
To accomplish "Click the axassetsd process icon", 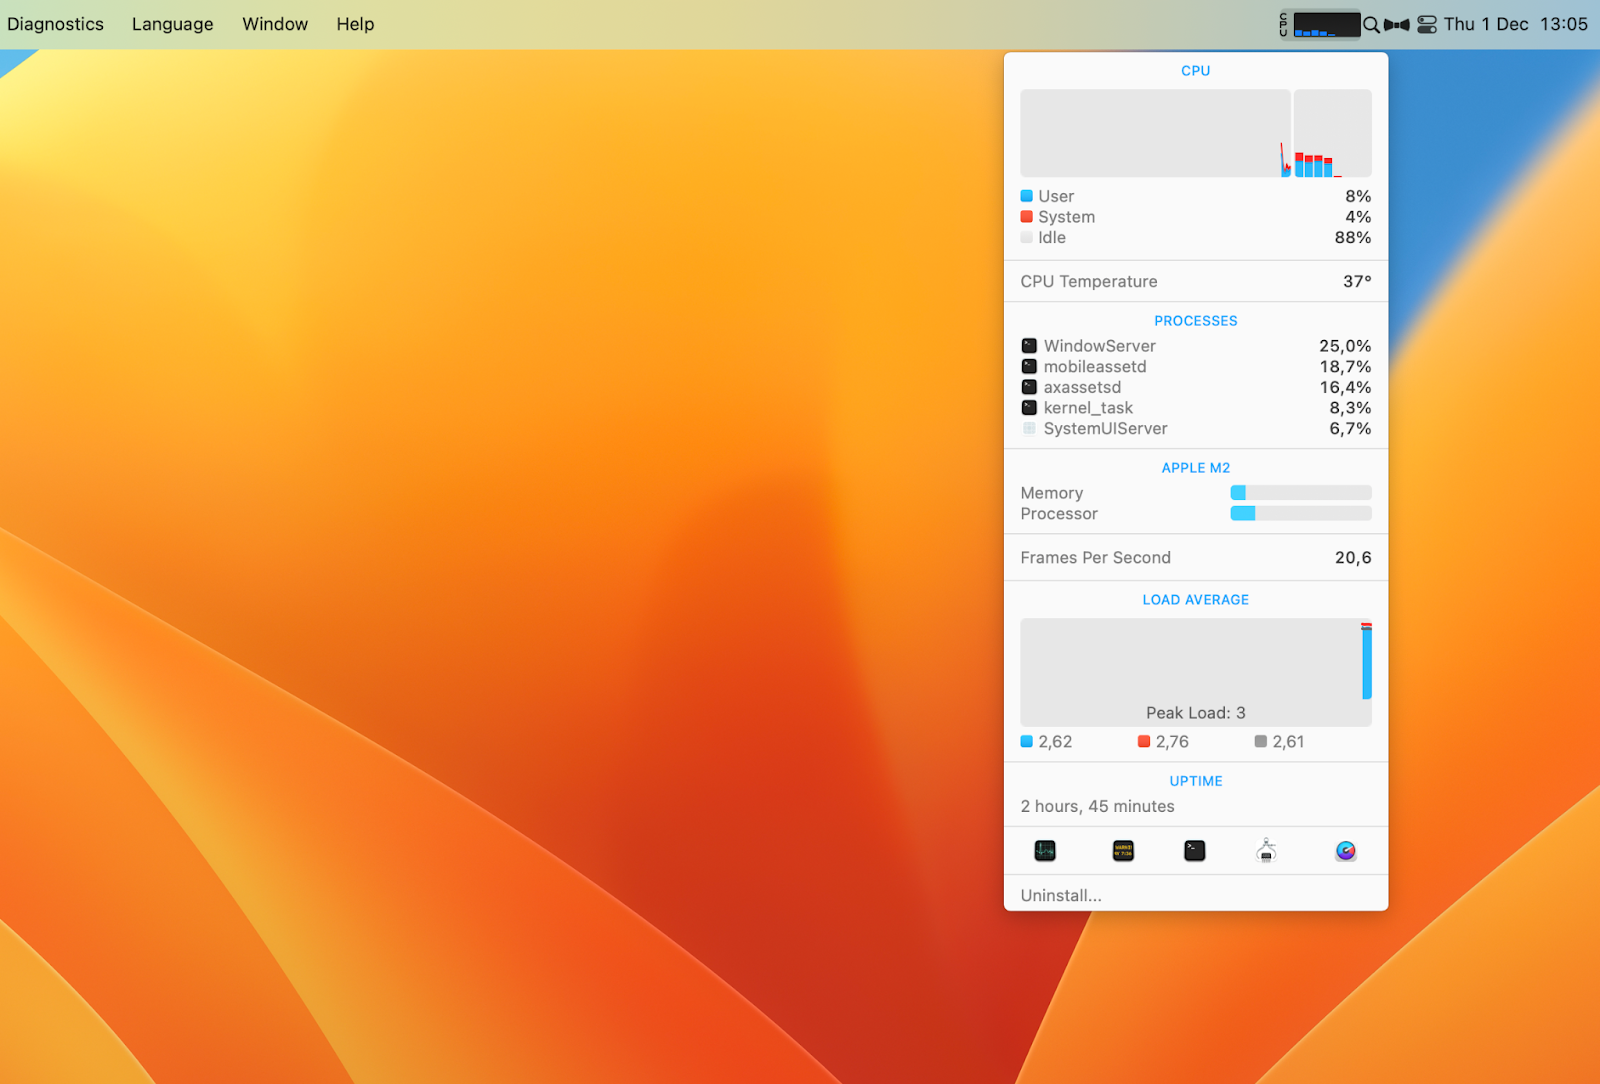I will 1029,387.
